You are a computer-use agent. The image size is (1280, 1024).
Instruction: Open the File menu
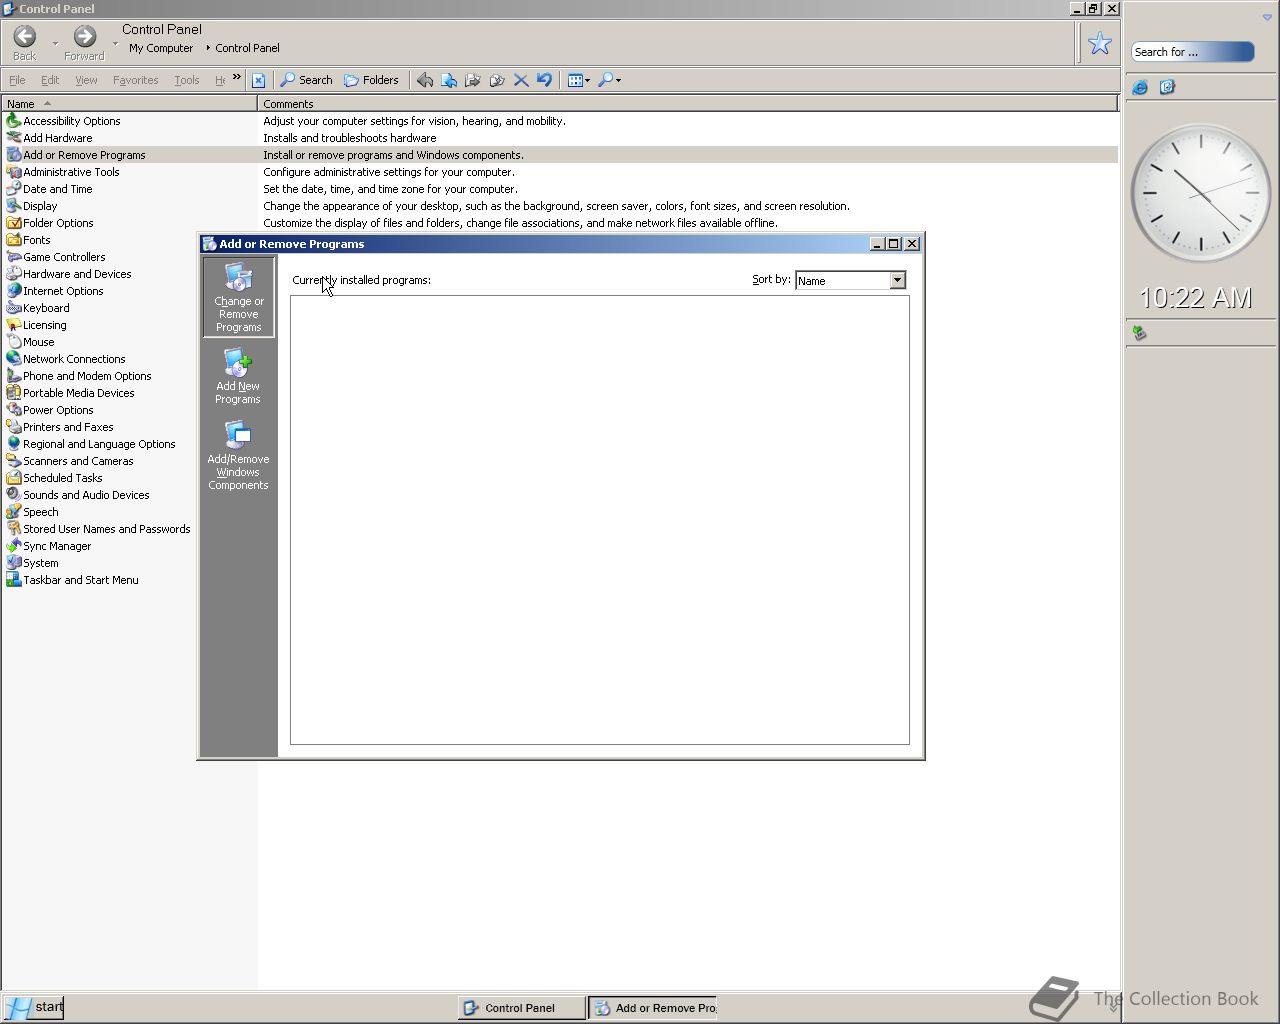click(17, 80)
